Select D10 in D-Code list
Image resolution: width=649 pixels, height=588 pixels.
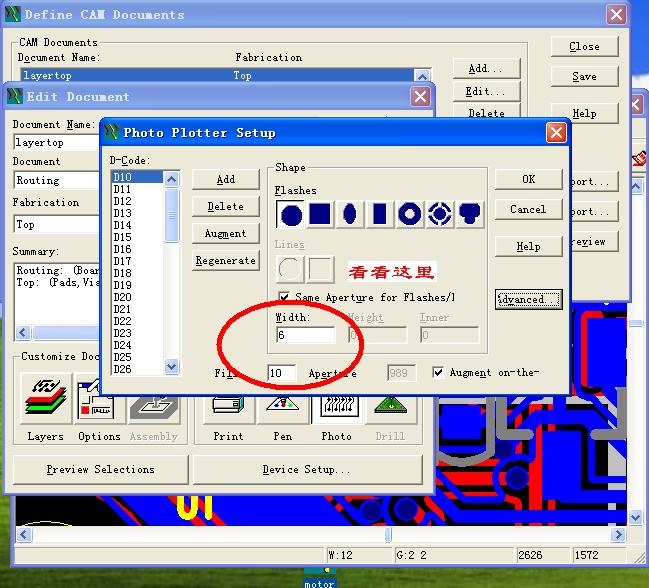point(137,177)
